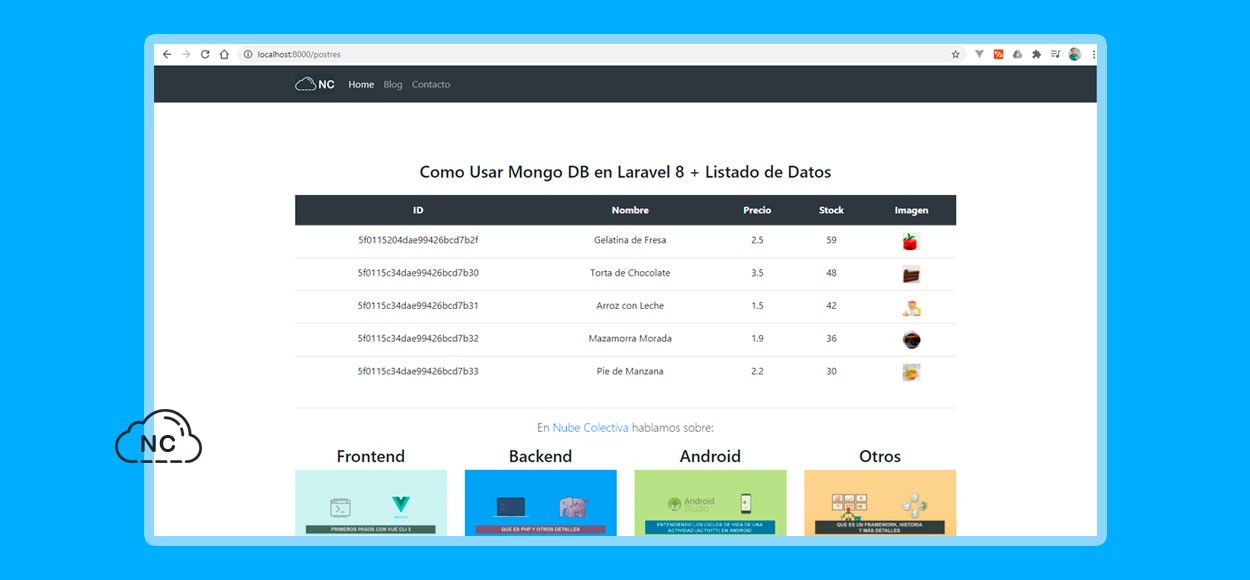The image size is (1250, 580).
Task: Click the Otros section heading
Action: [x=880, y=456]
